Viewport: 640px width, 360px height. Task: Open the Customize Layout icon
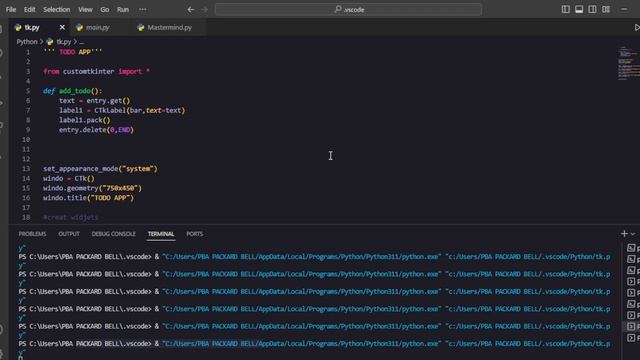tap(606, 9)
